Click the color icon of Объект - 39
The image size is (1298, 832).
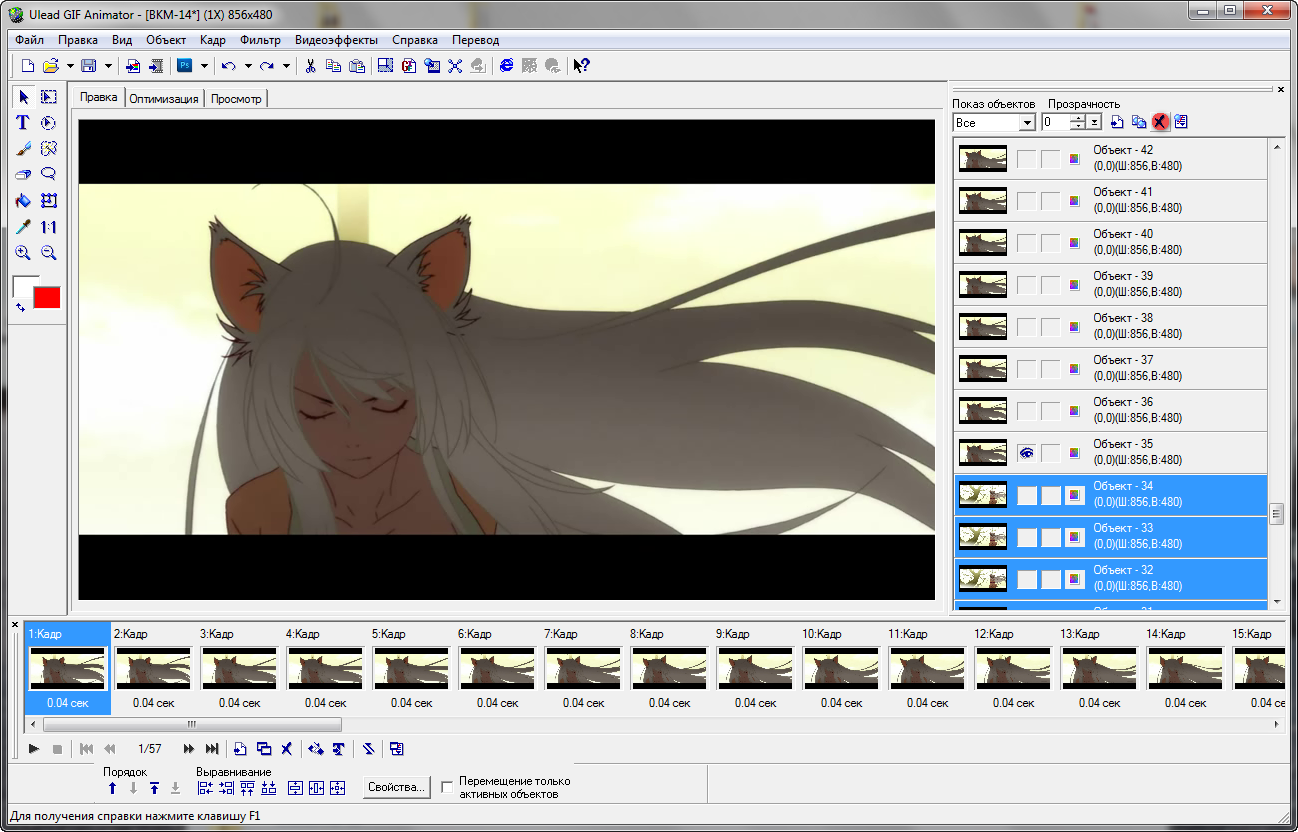point(1074,285)
